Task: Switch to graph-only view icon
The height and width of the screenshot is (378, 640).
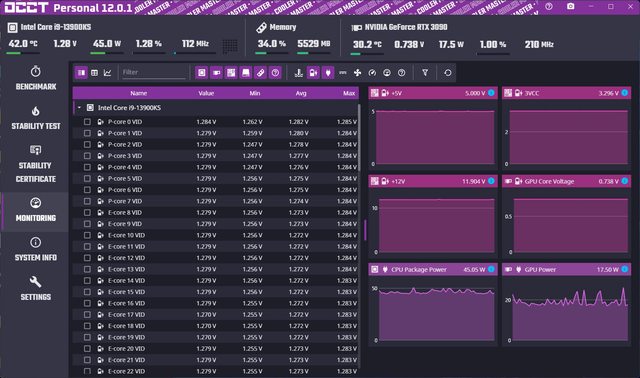Action: [x=107, y=73]
